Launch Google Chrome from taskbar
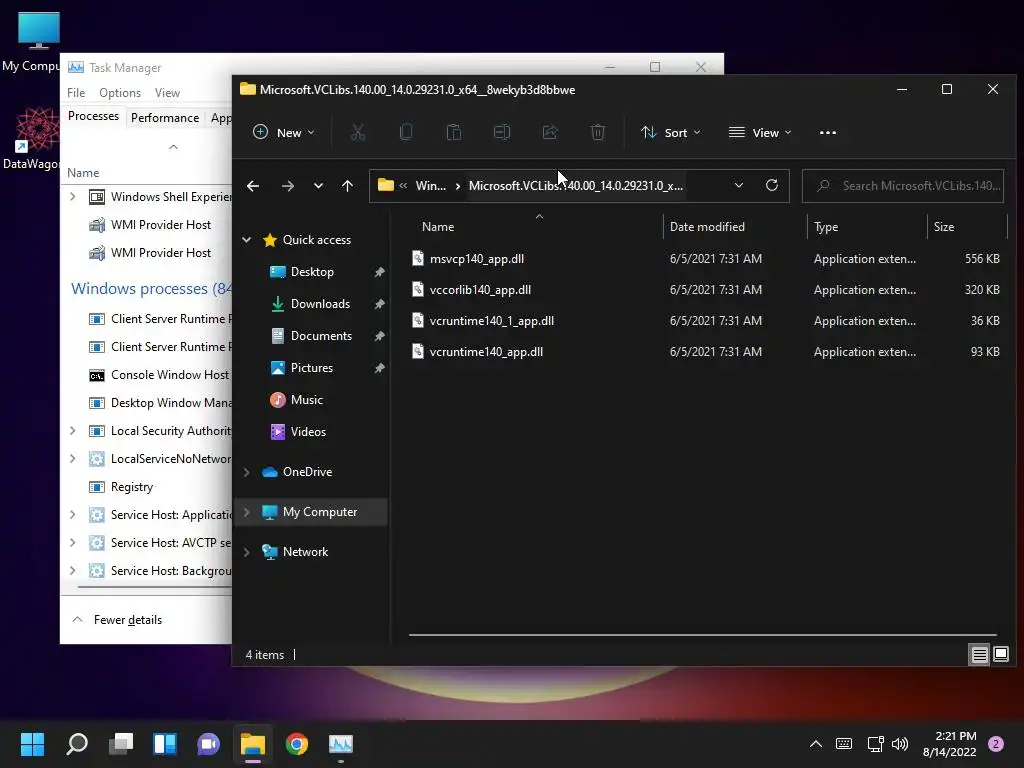Image resolution: width=1024 pixels, height=768 pixels. (296, 744)
